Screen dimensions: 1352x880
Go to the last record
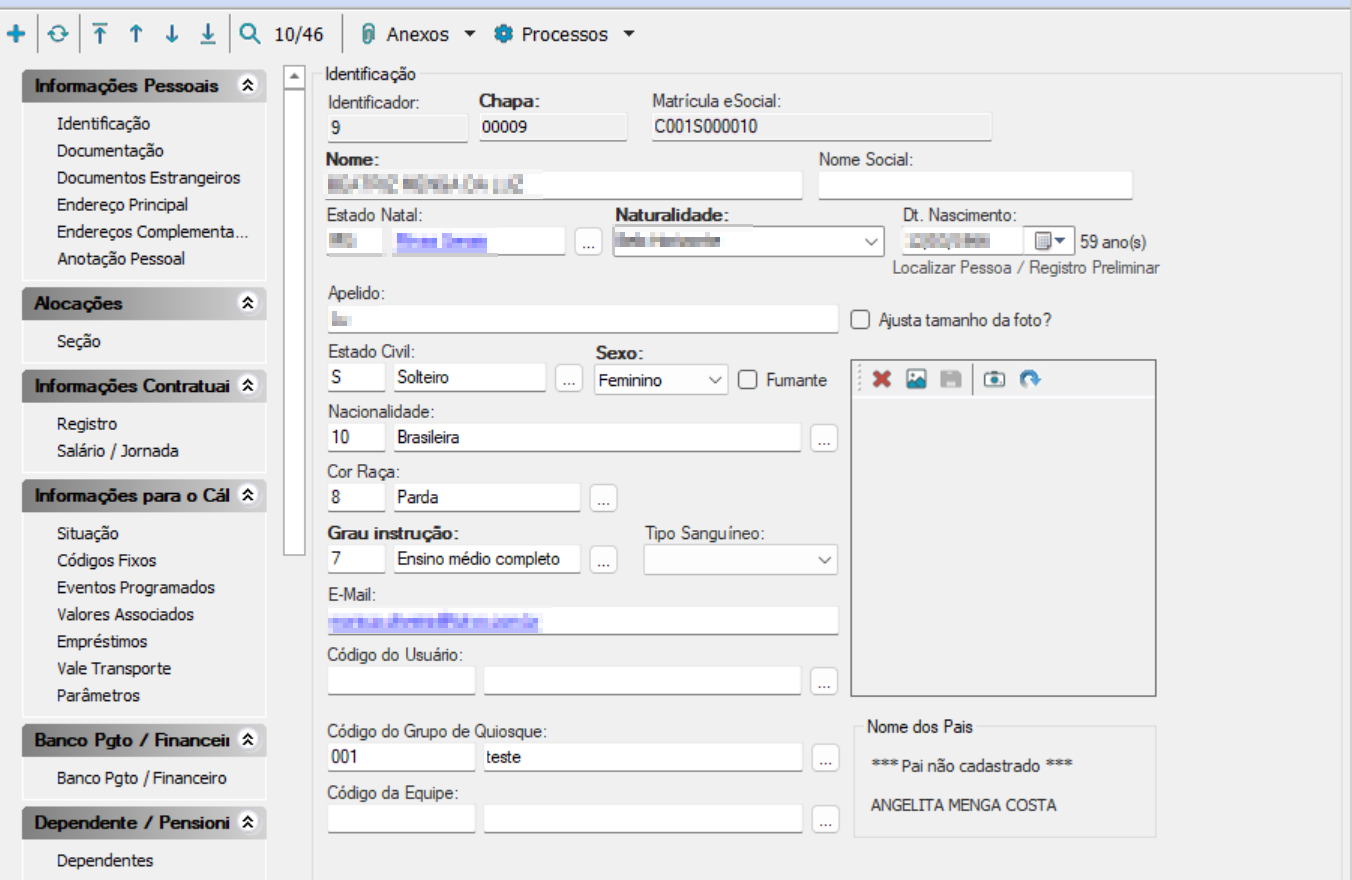(x=207, y=34)
